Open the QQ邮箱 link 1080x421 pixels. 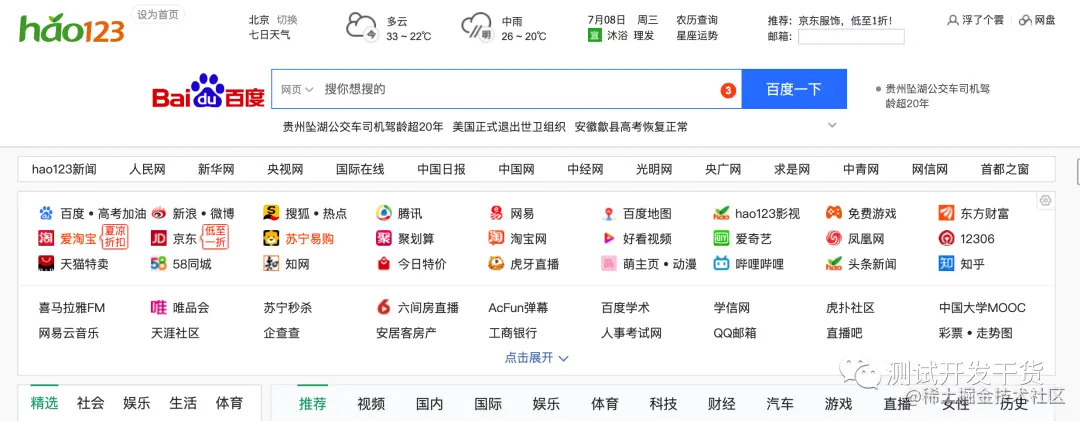point(735,333)
